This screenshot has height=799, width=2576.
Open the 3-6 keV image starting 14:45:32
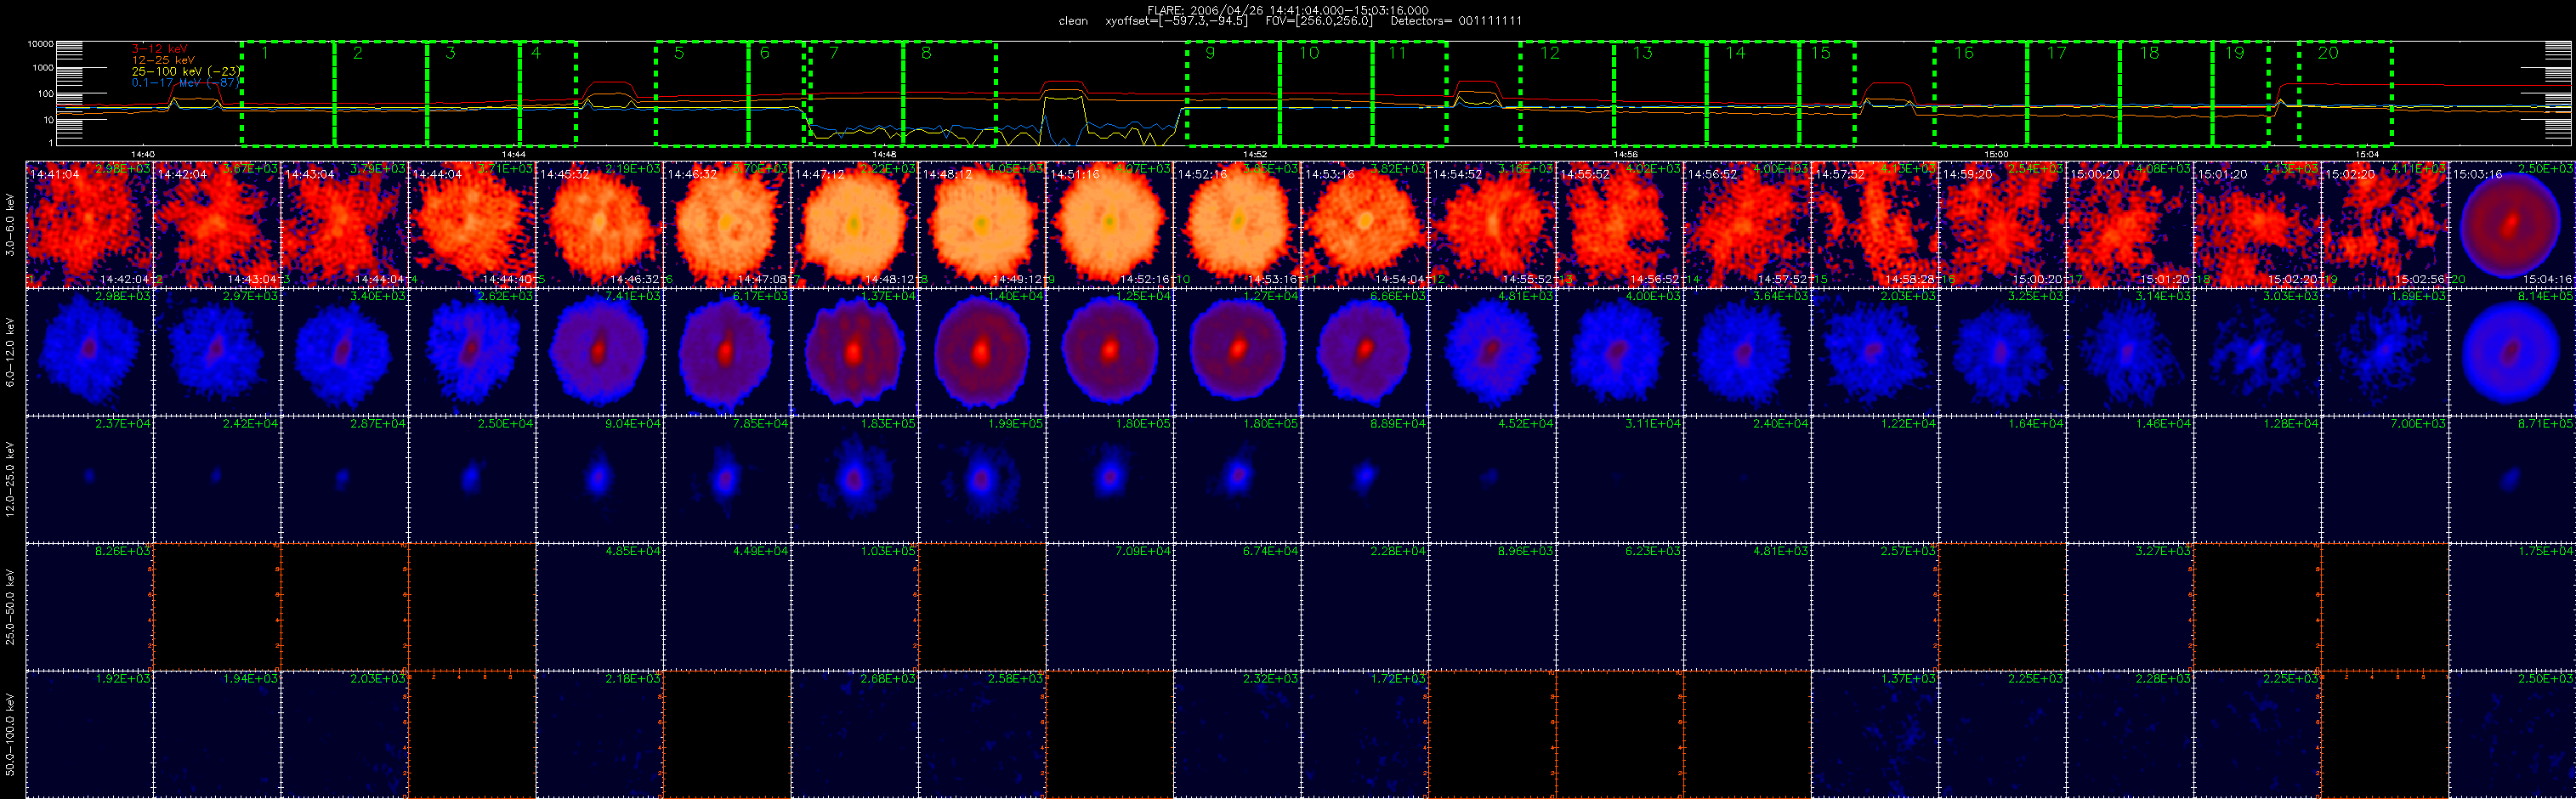click(600, 224)
